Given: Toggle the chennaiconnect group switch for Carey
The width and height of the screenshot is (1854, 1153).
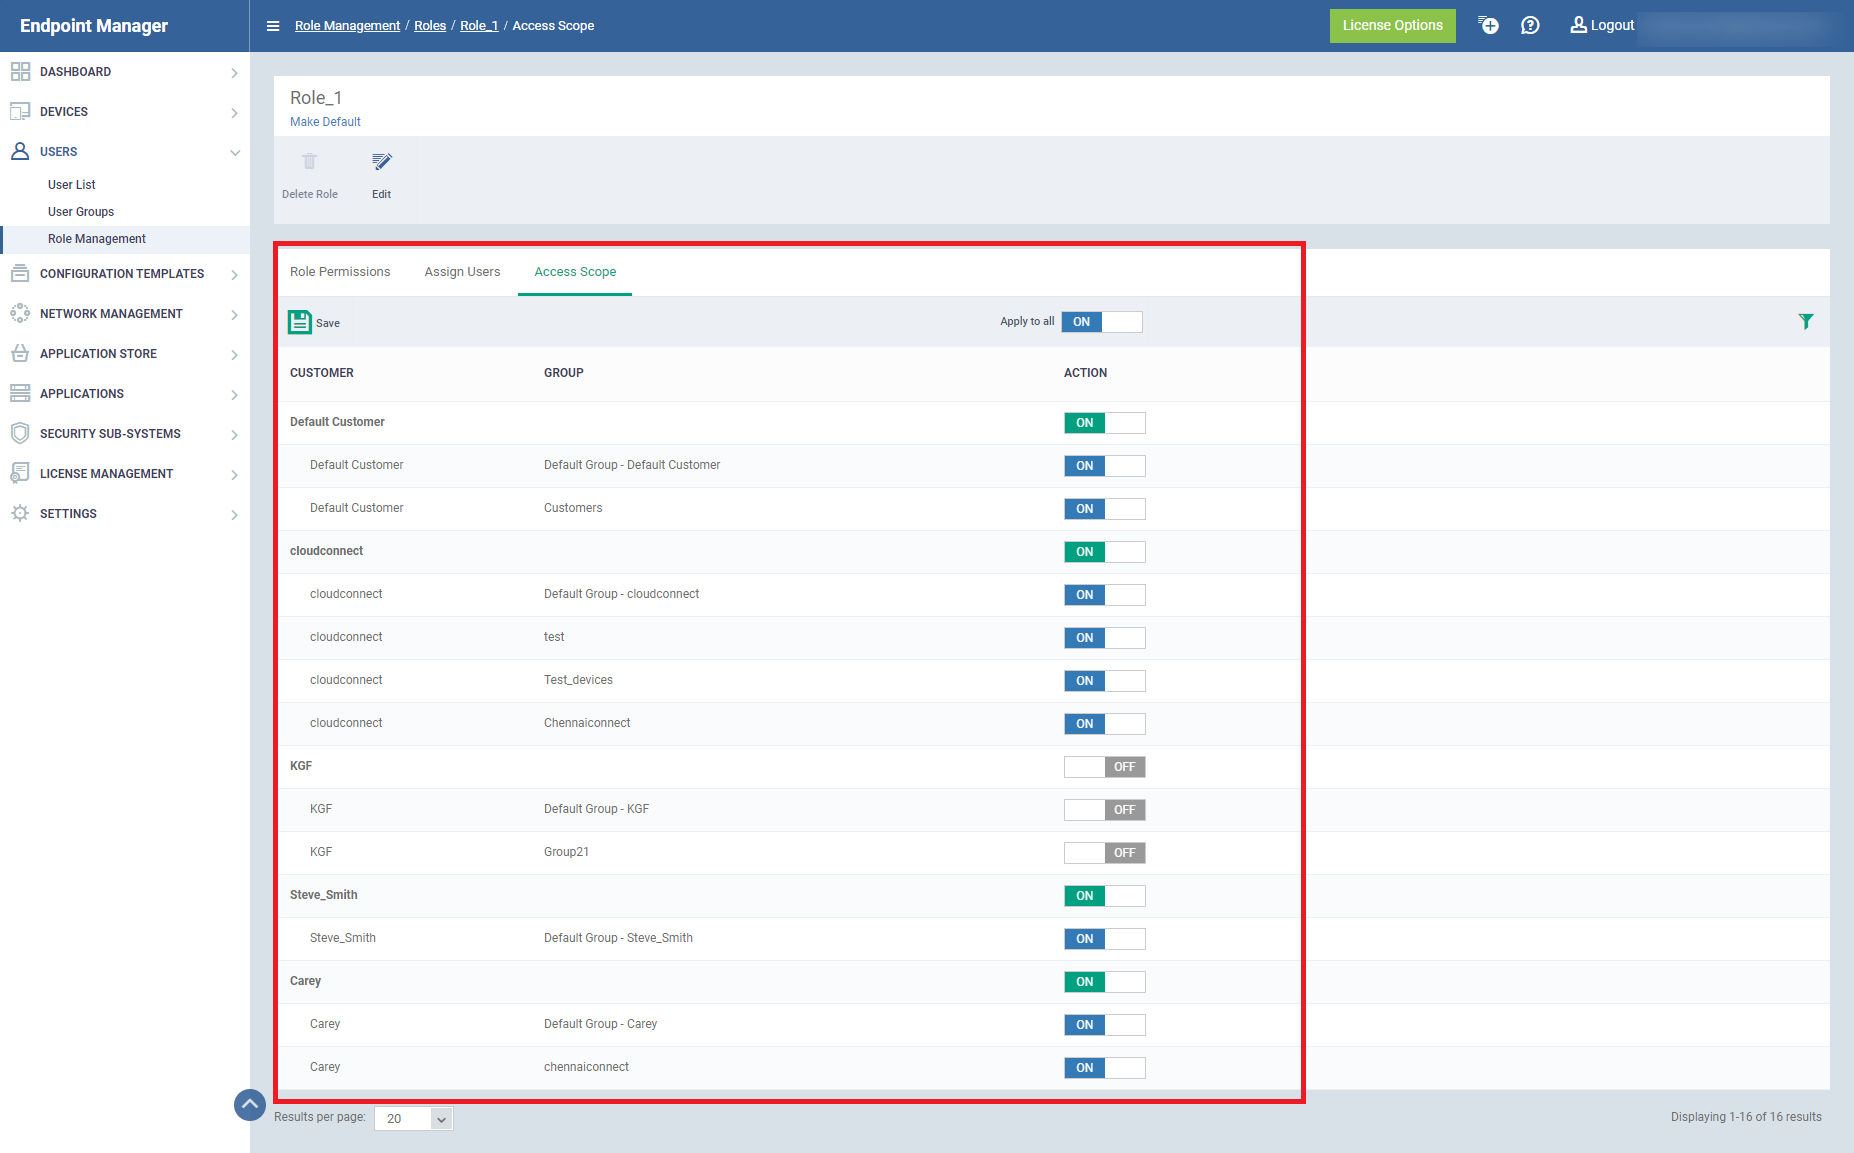Looking at the screenshot, I should [1105, 1068].
